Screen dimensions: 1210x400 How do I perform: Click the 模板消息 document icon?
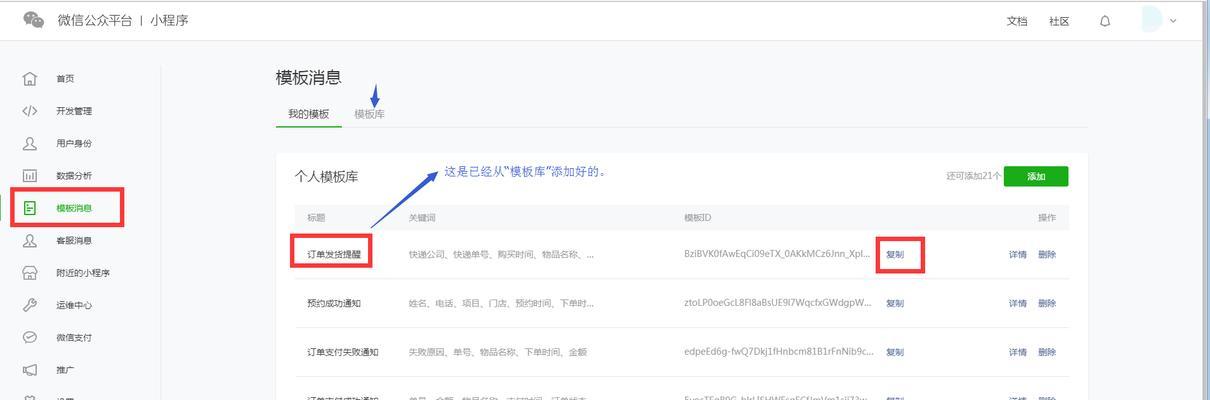30,208
